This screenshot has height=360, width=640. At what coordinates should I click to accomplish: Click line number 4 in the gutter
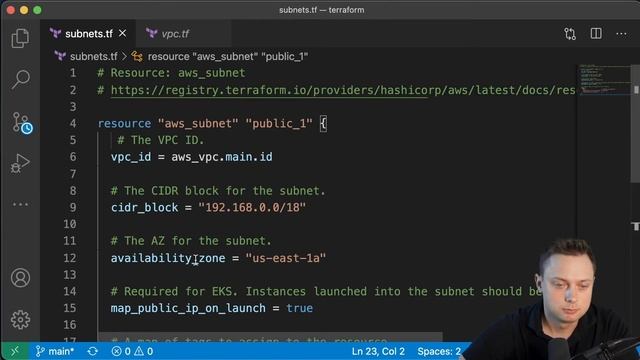73,123
